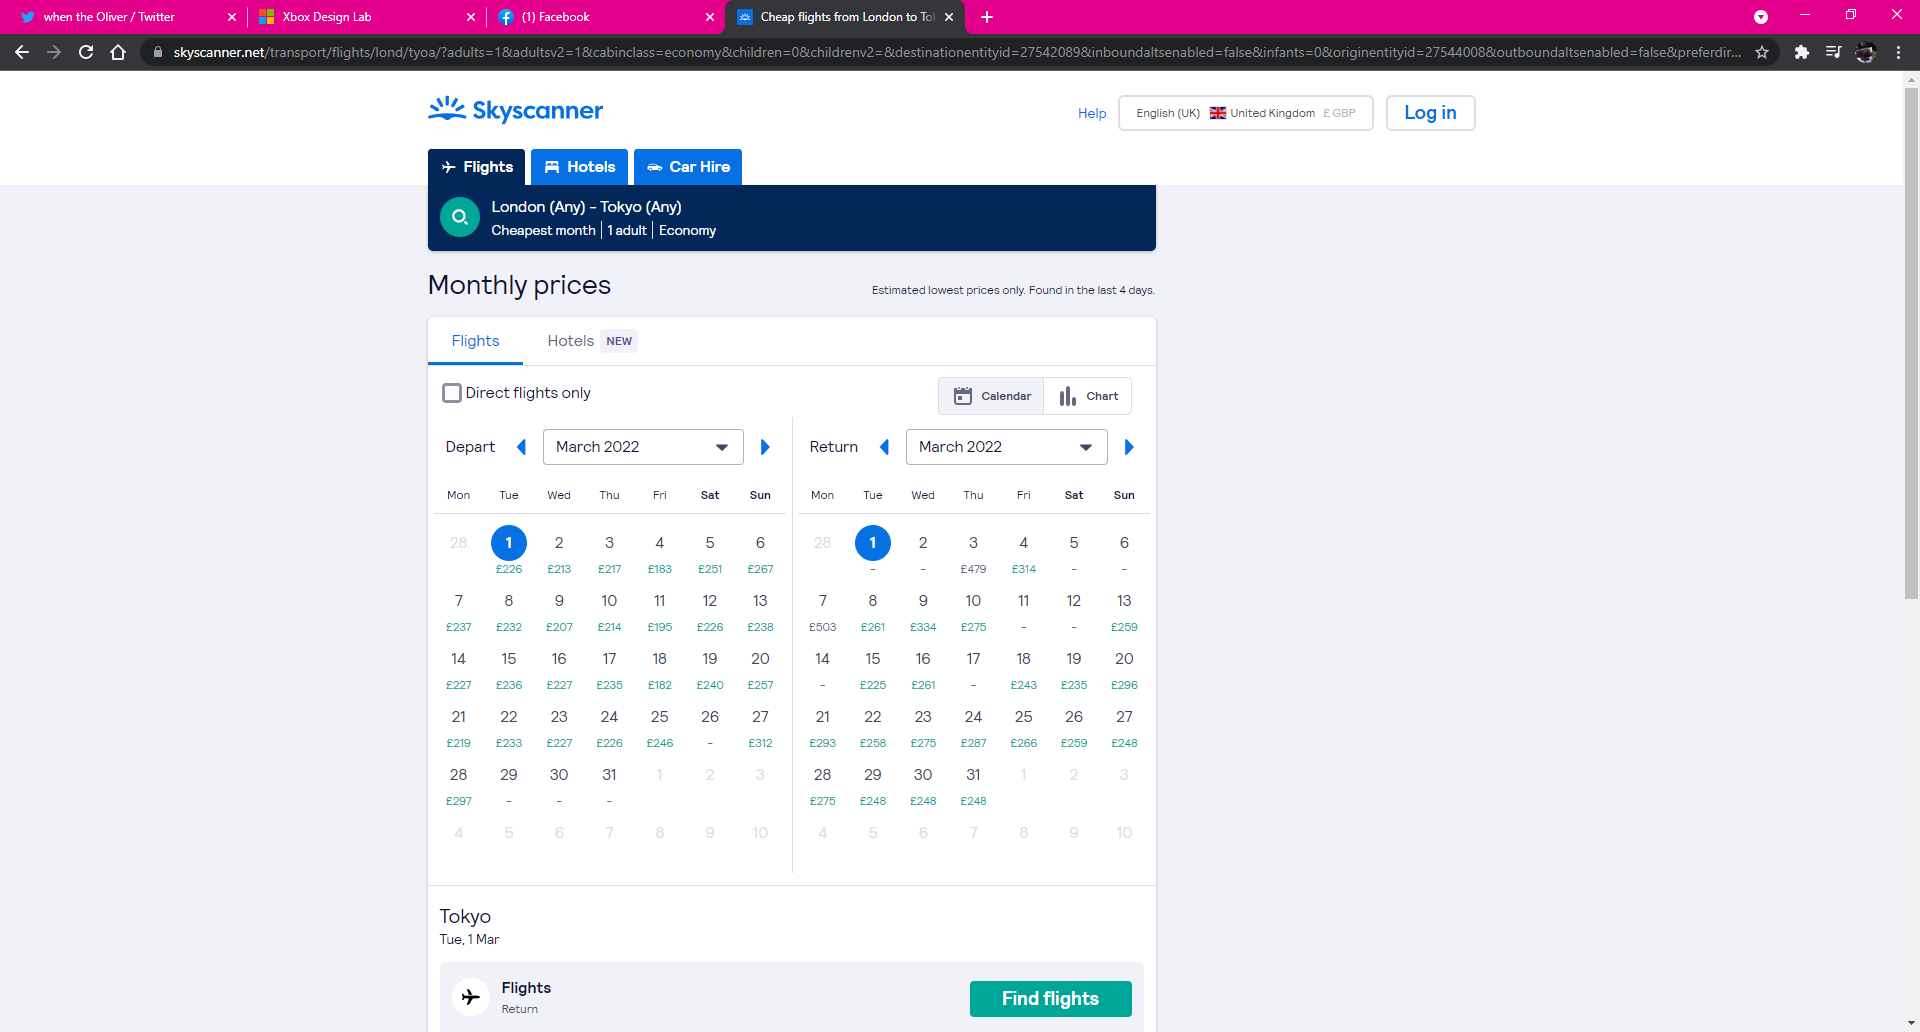1920x1032 pixels.
Task: Open the Car Hire tab
Action: click(688, 167)
